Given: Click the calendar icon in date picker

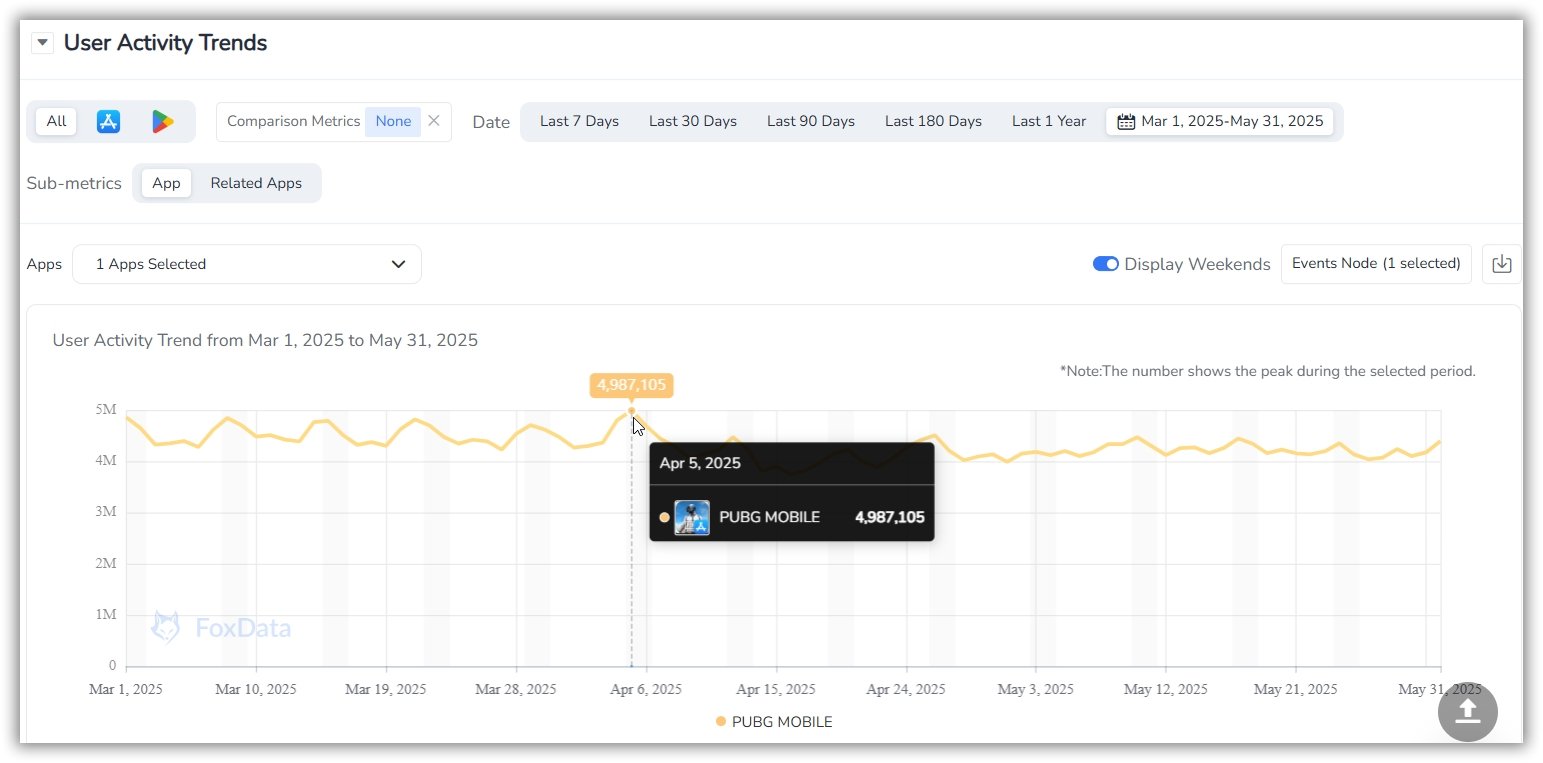Looking at the screenshot, I should 1126,121.
